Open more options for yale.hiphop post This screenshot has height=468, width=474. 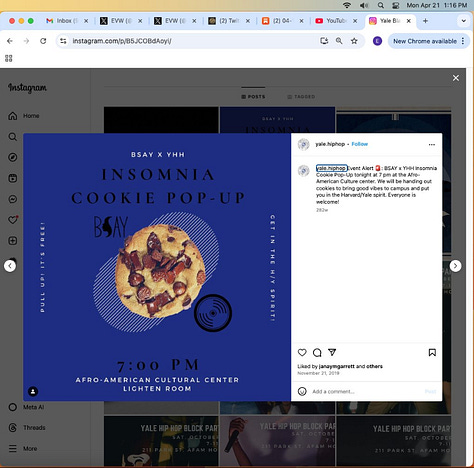(432, 144)
